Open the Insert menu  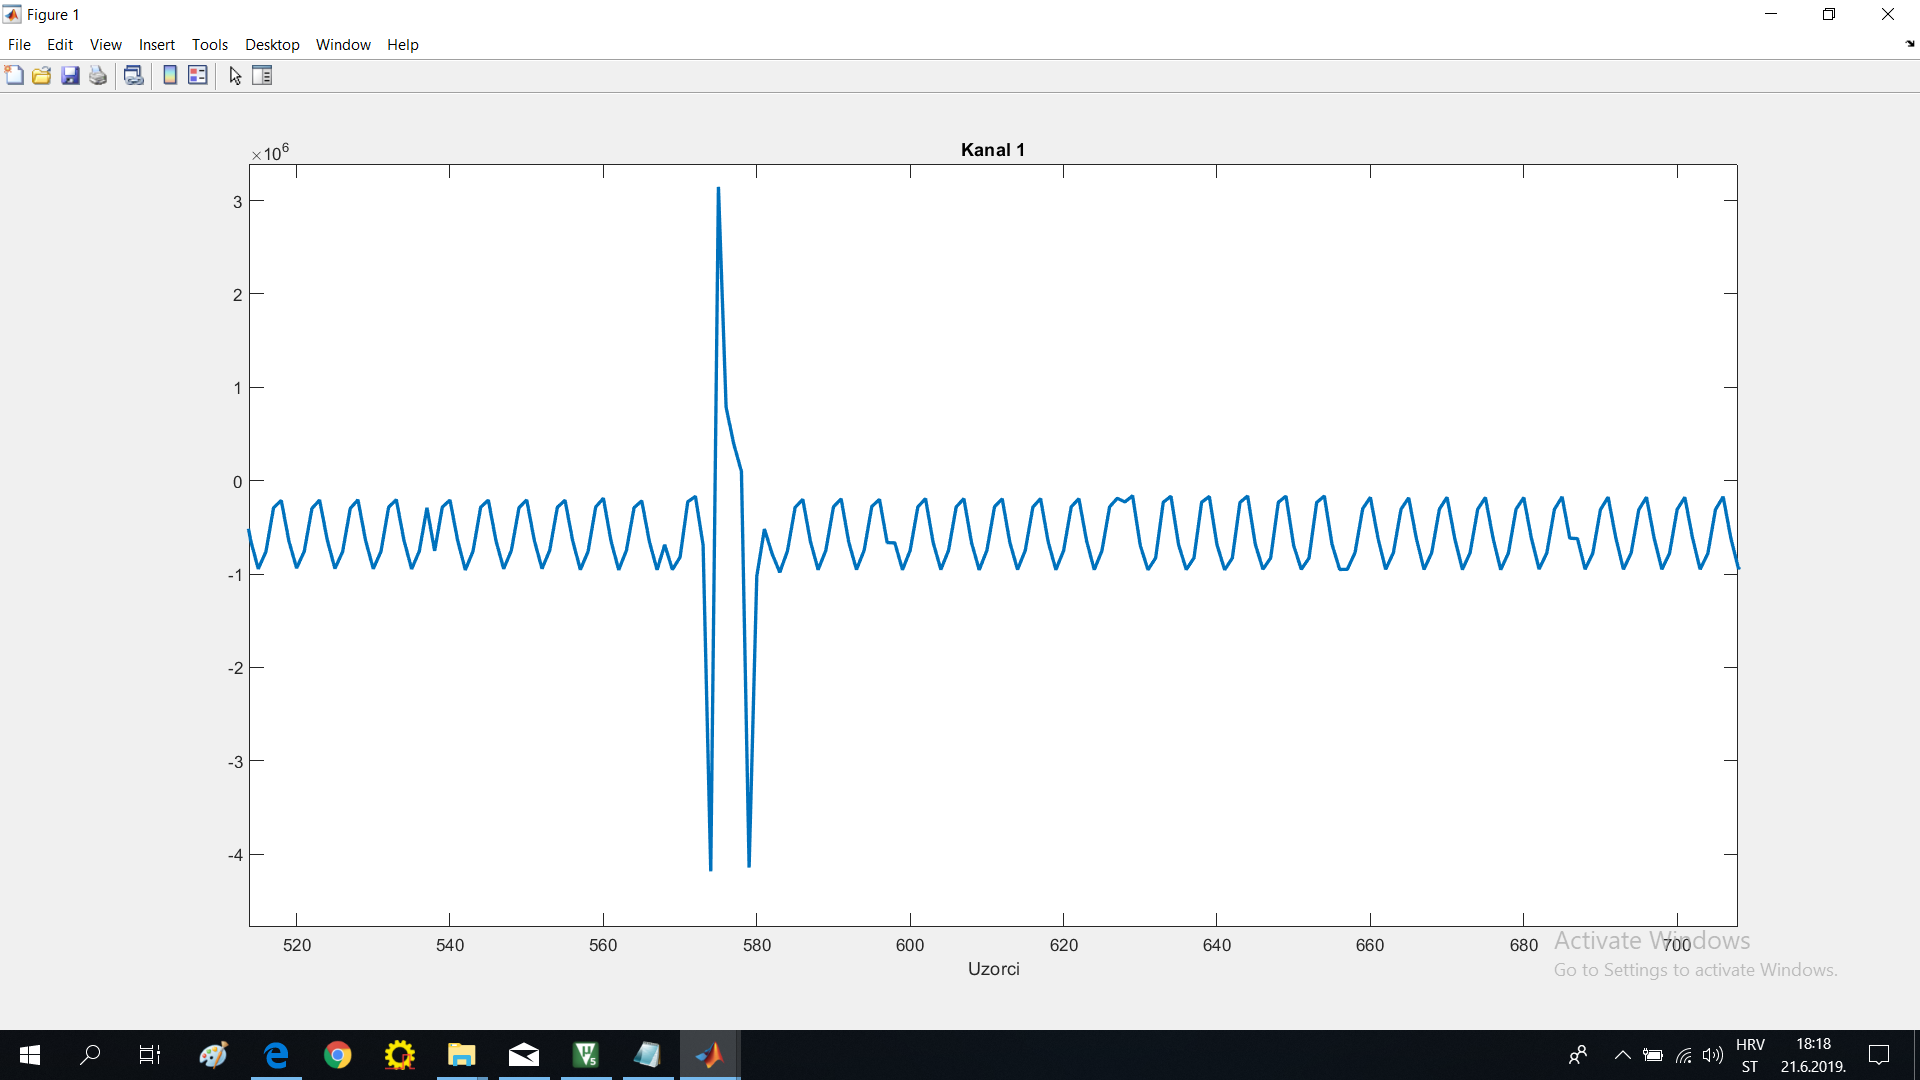pos(157,45)
